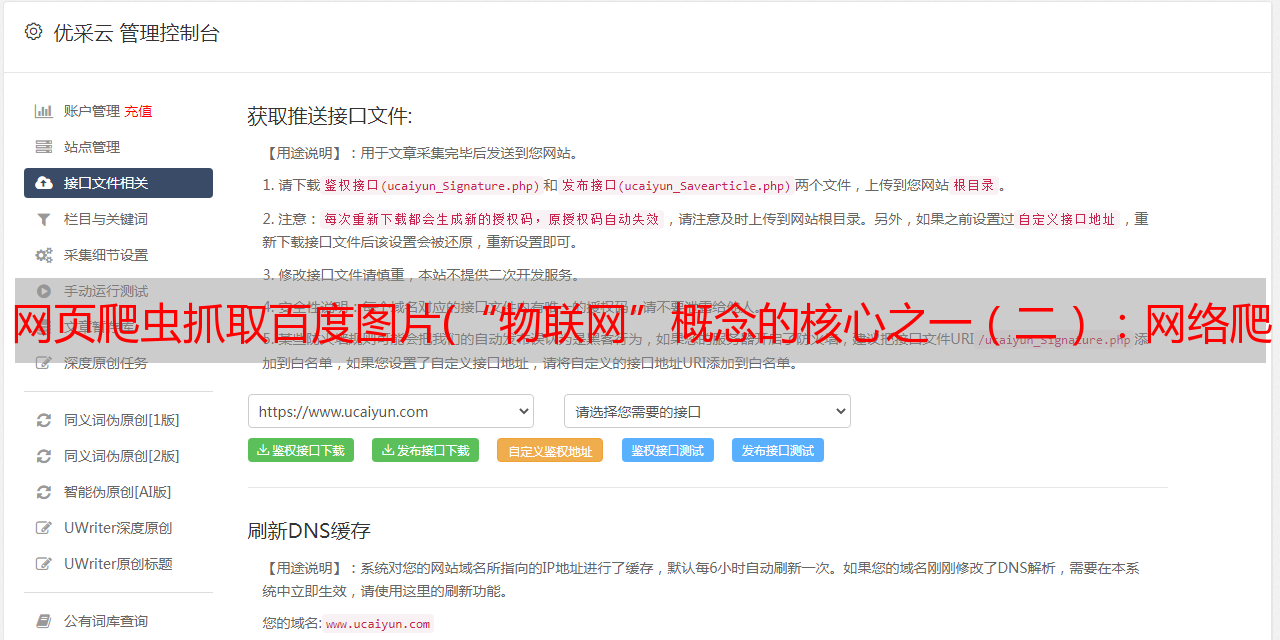Click the 优采云 管理控制台 title
This screenshot has width=1280, height=640.
[x=136, y=33]
